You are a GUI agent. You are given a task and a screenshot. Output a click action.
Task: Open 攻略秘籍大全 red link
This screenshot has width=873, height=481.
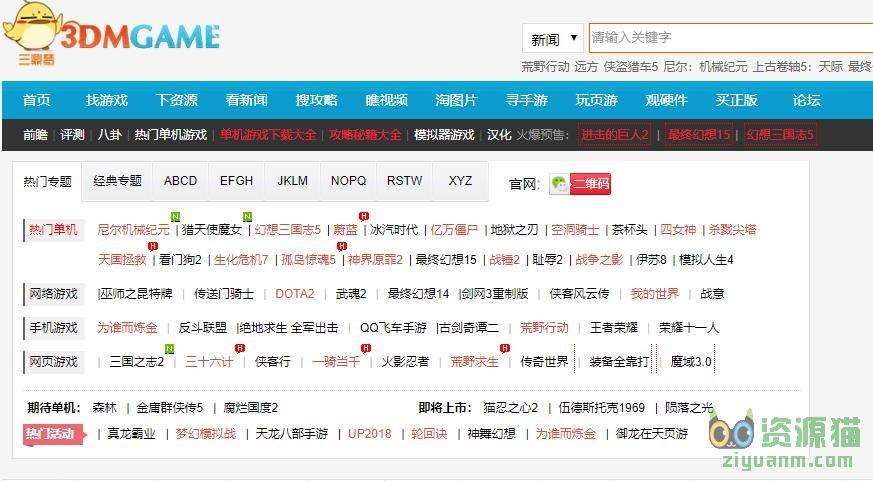point(365,135)
